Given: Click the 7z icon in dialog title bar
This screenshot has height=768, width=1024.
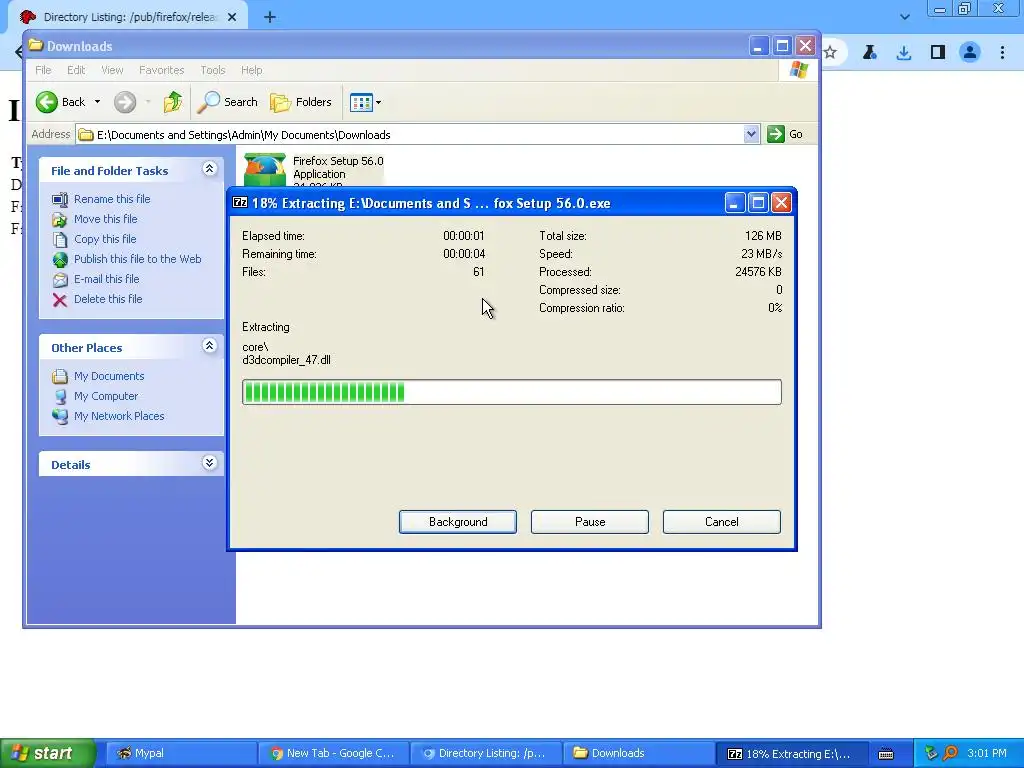Looking at the screenshot, I should coord(240,203).
